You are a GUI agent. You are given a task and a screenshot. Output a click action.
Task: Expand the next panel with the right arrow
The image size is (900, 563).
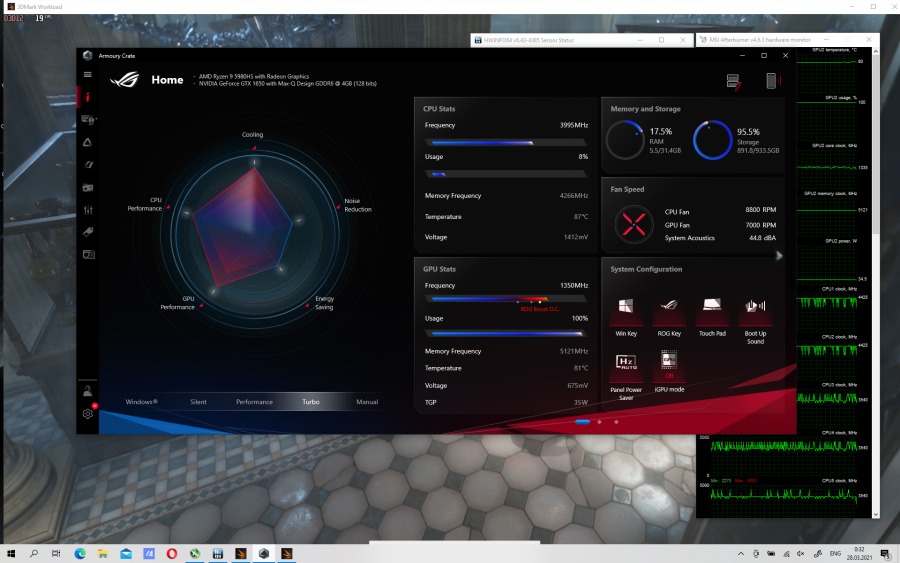click(779, 255)
